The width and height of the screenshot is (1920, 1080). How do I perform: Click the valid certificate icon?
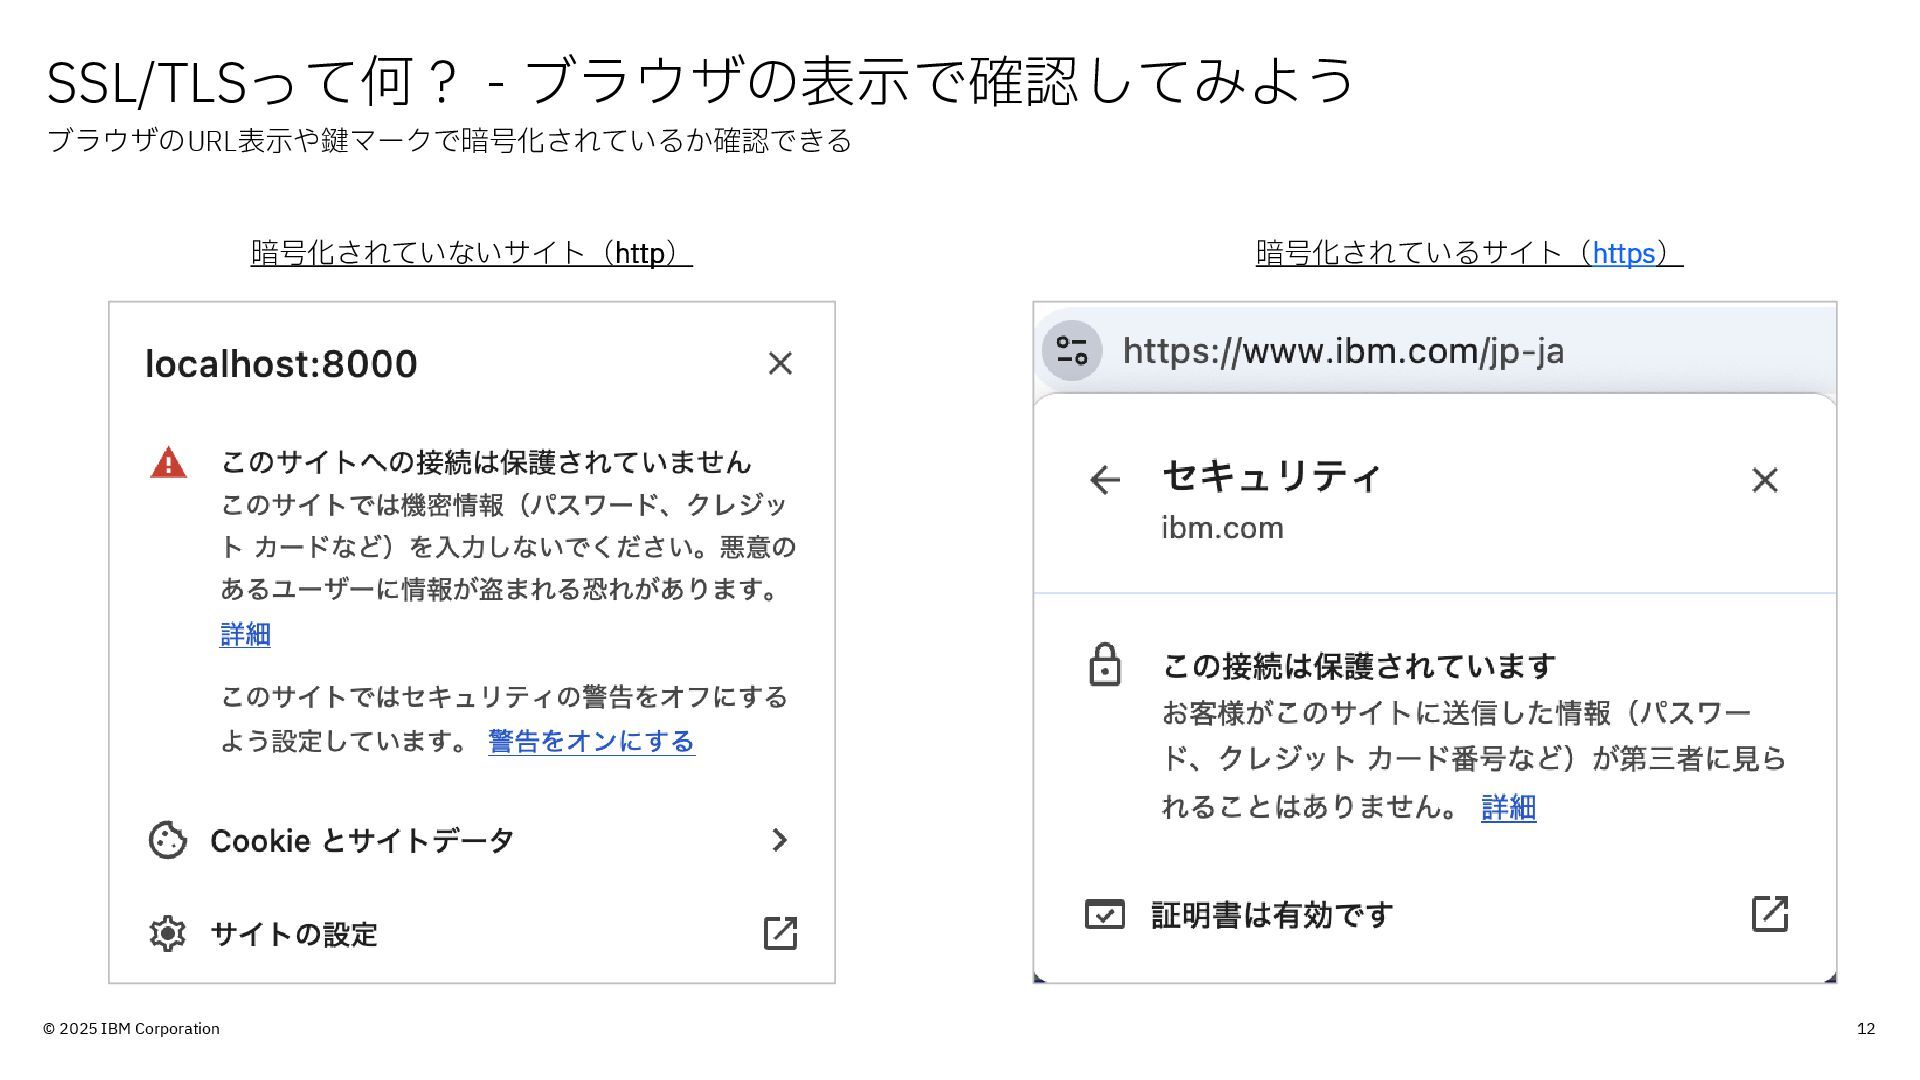[x=1104, y=914]
